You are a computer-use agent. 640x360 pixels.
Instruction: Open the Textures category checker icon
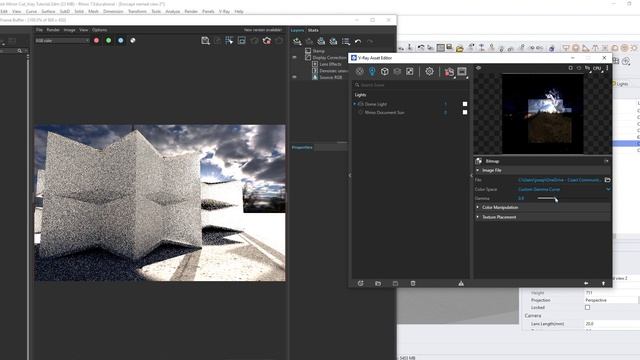pos(409,71)
